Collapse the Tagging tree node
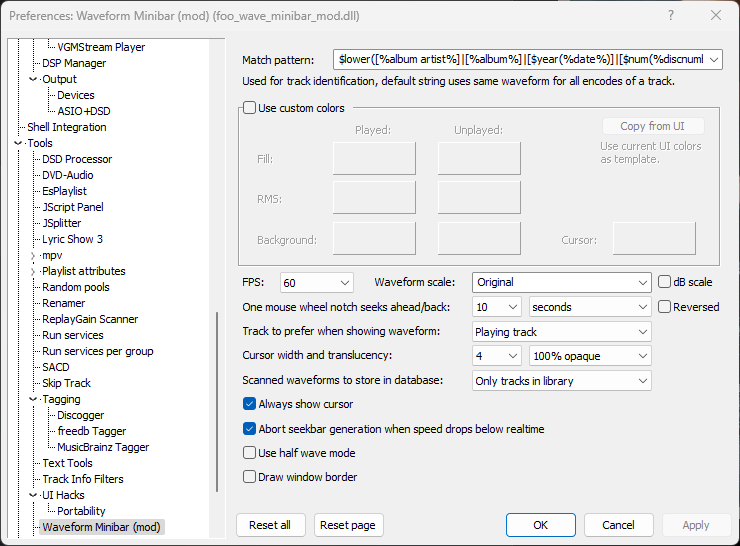740x546 pixels. 33,399
